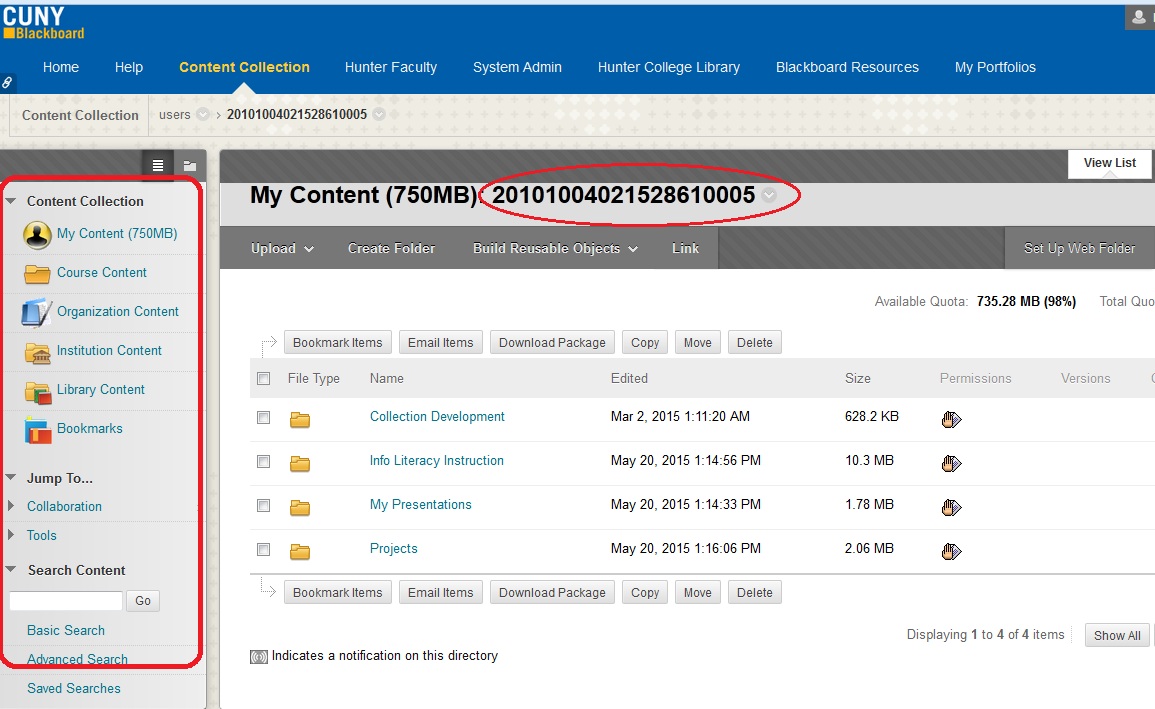This screenshot has width=1155, height=709.
Task: Click Set Up Web Folder
Action: (1079, 249)
